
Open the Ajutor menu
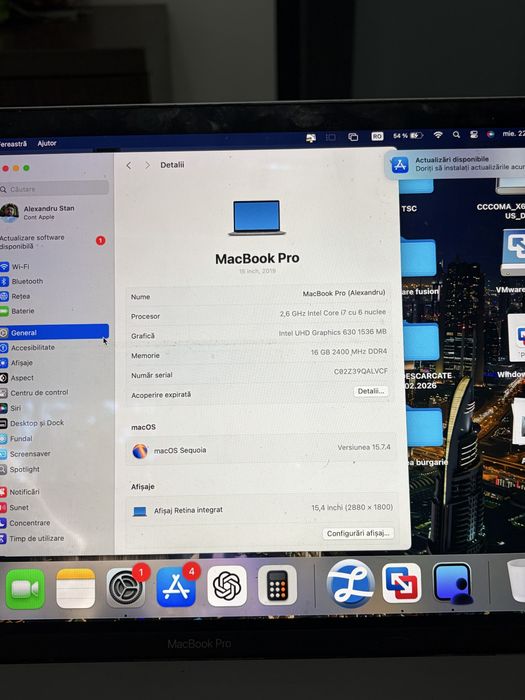[47, 143]
